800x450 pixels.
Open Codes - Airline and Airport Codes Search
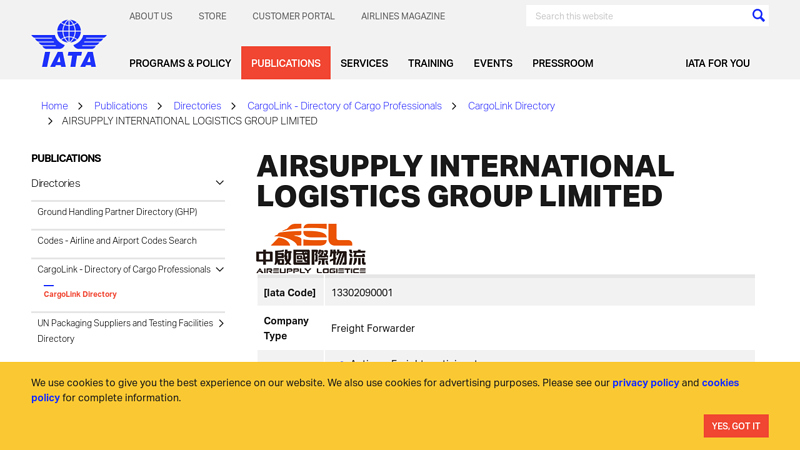coord(117,240)
